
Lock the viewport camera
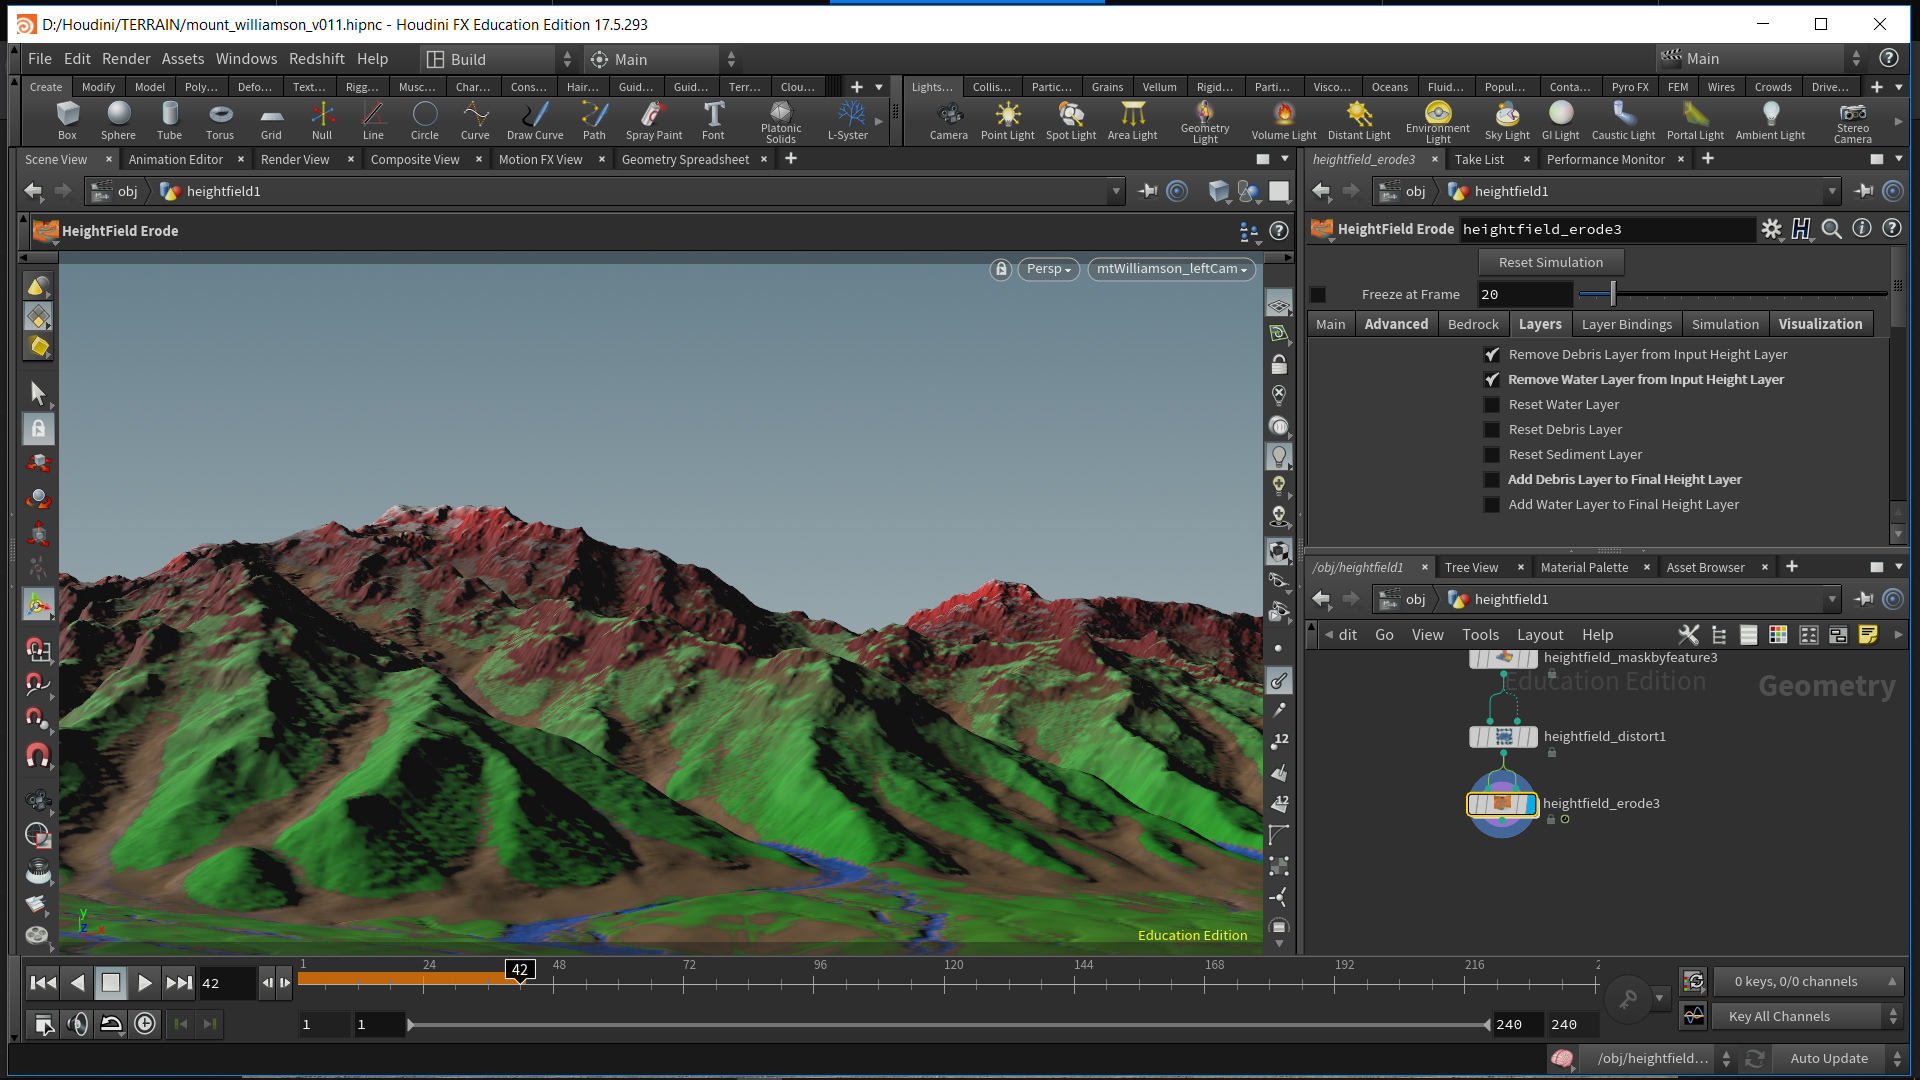pos(1000,269)
